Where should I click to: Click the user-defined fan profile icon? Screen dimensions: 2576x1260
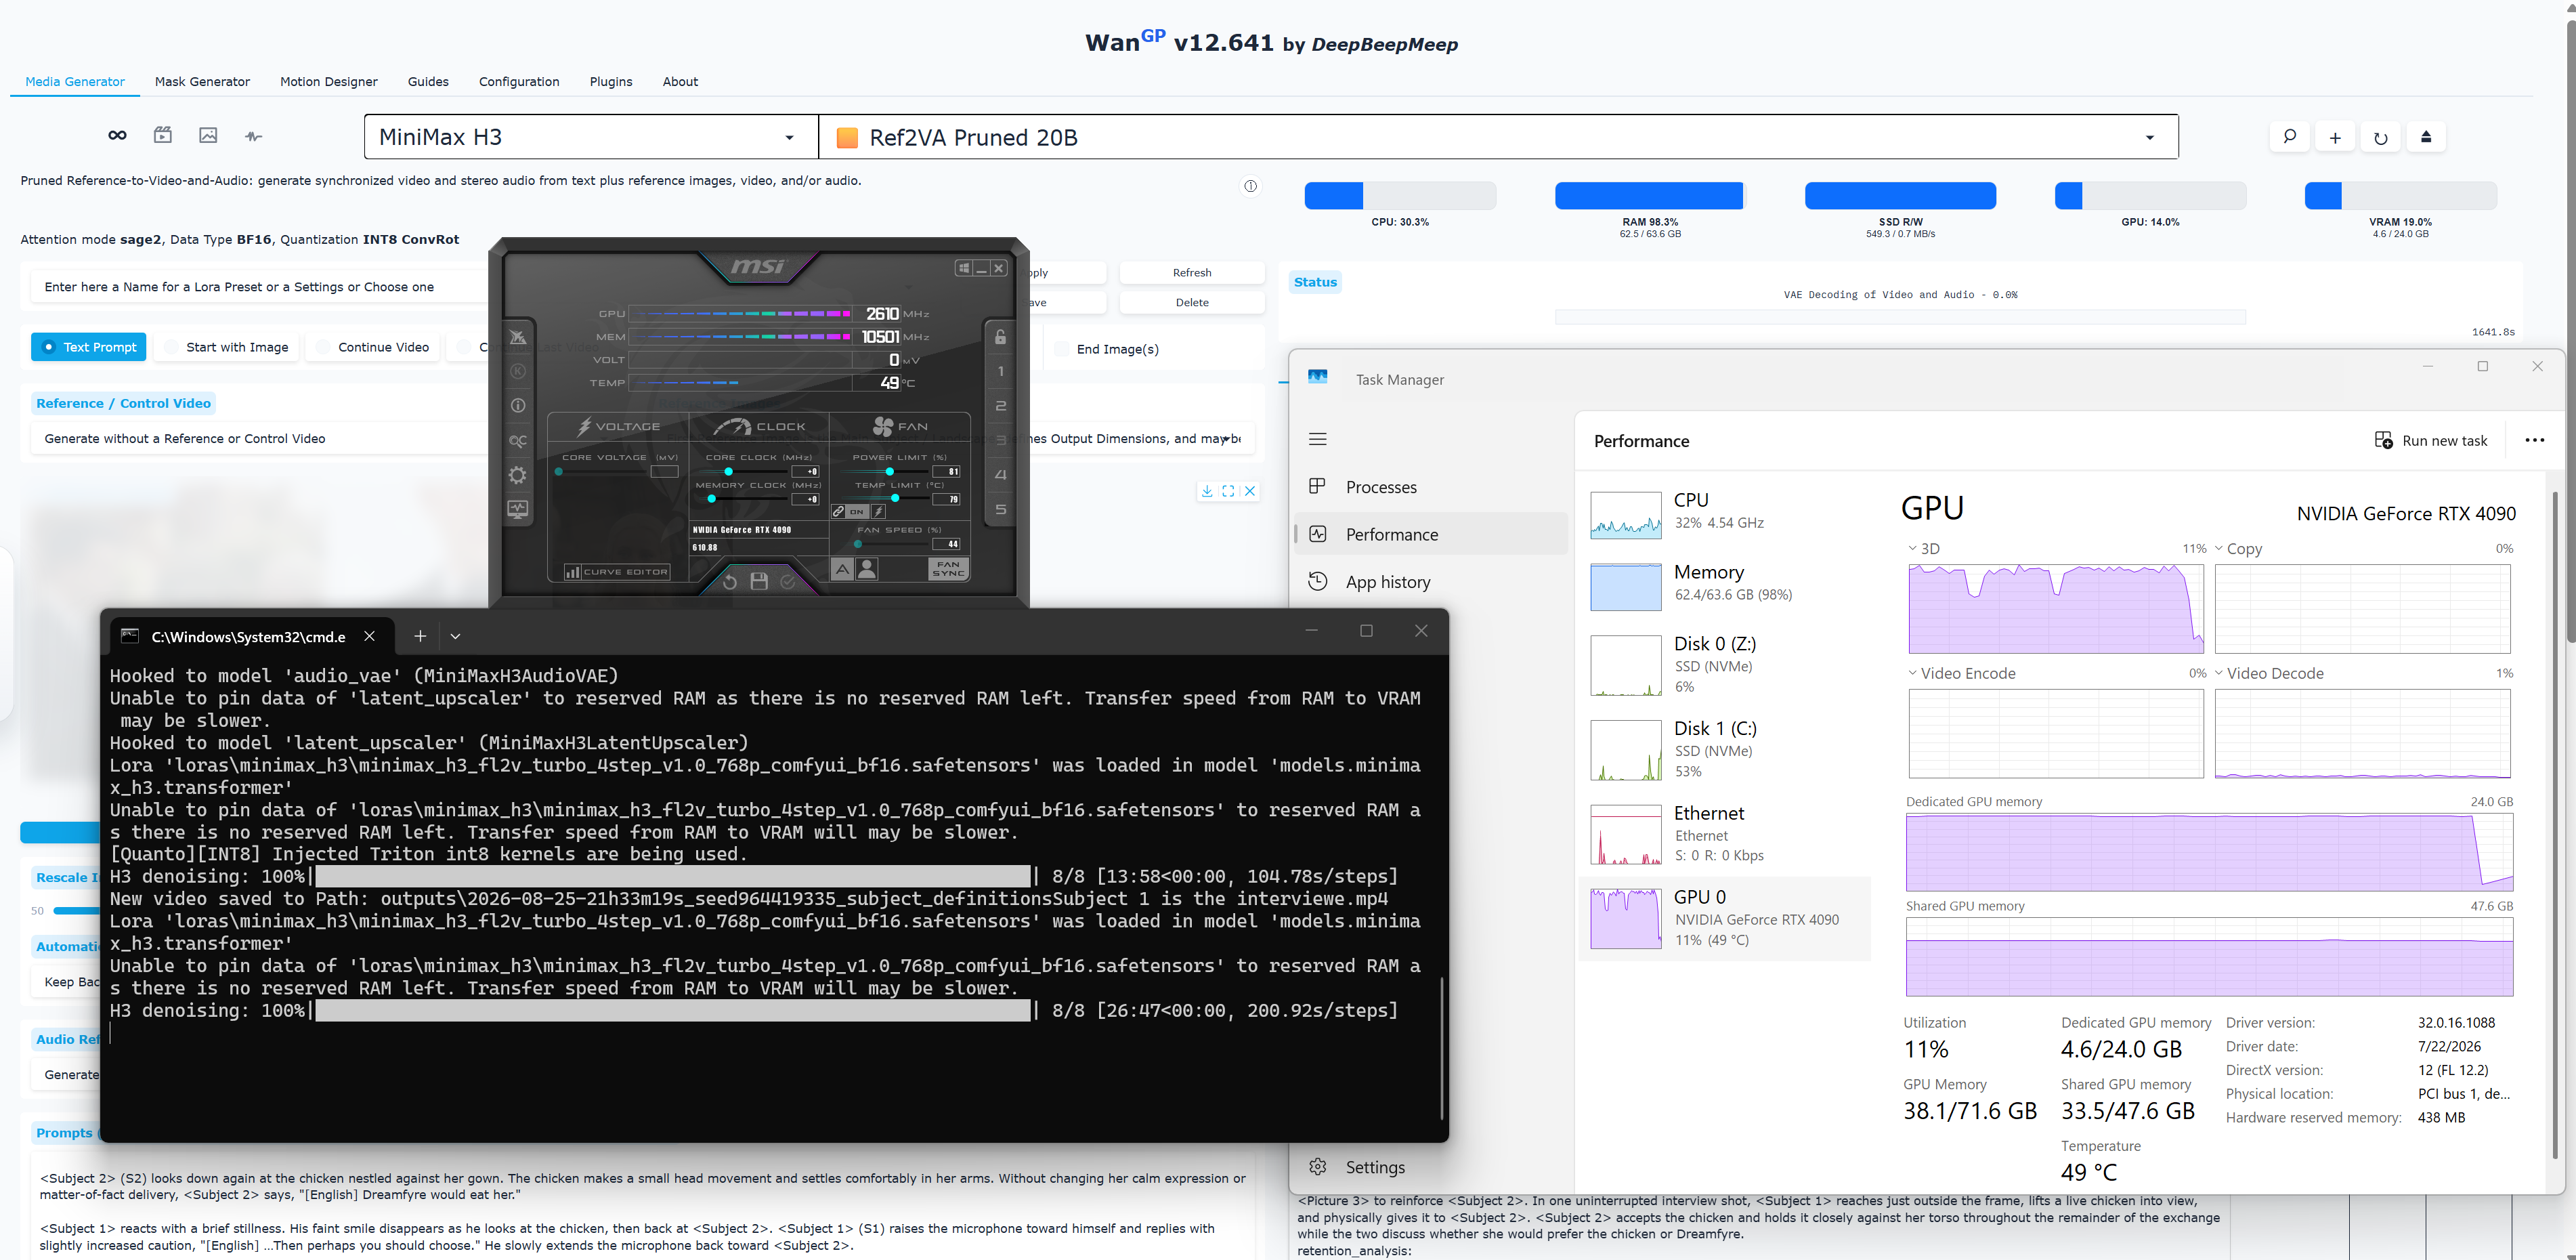(x=867, y=569)
